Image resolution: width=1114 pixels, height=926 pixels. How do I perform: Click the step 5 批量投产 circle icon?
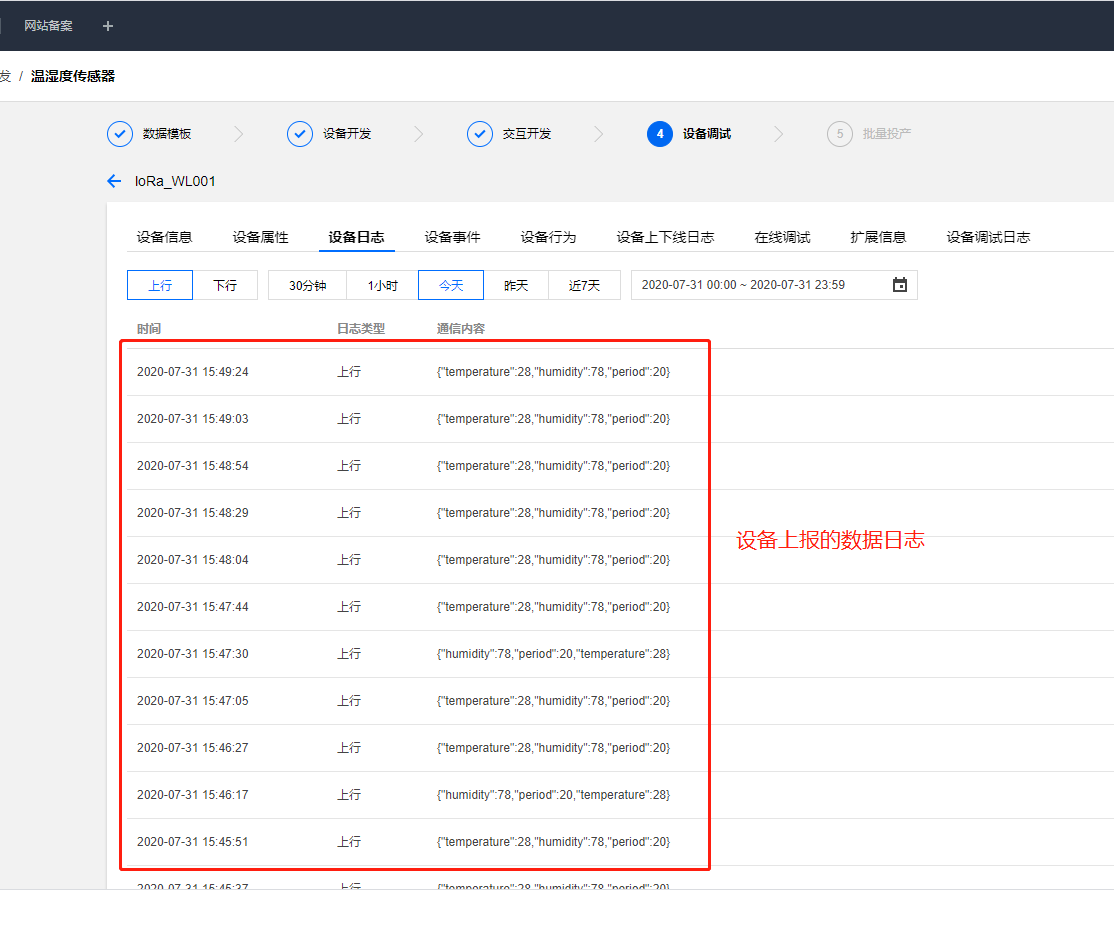point(840,134)
